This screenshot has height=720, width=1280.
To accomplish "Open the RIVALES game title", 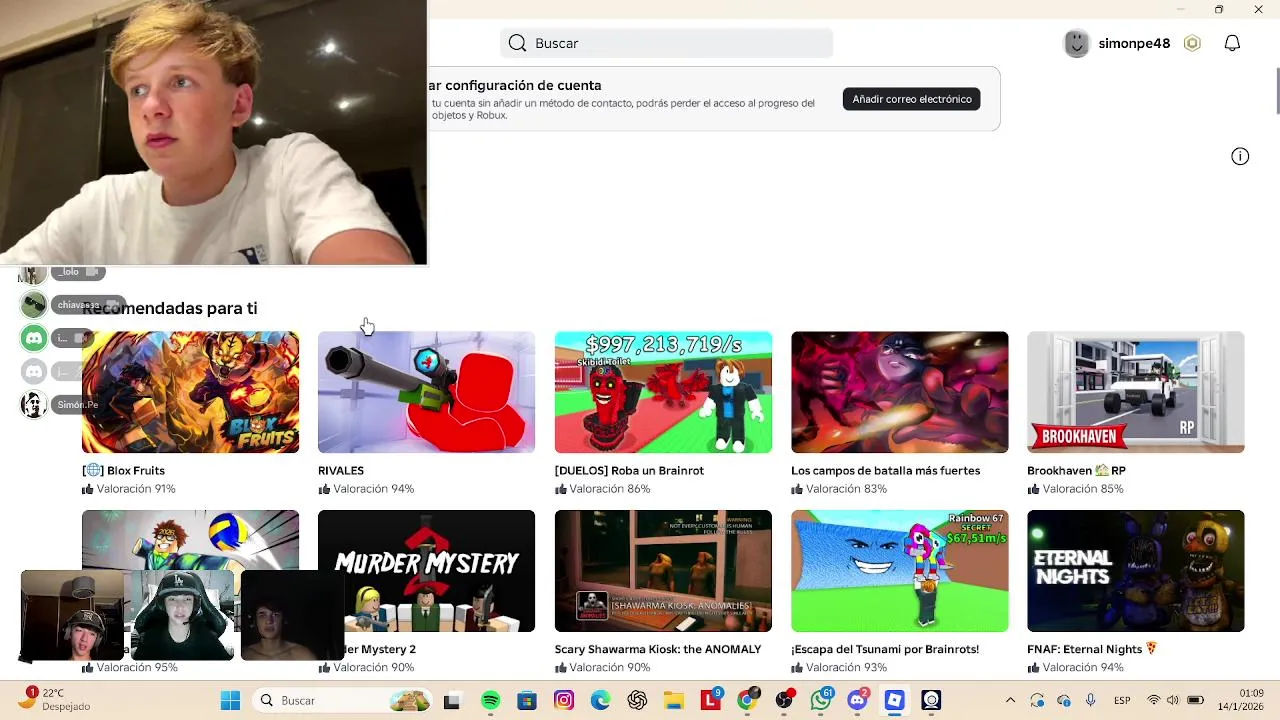I will pyautogui.click(x=341, y=470).
